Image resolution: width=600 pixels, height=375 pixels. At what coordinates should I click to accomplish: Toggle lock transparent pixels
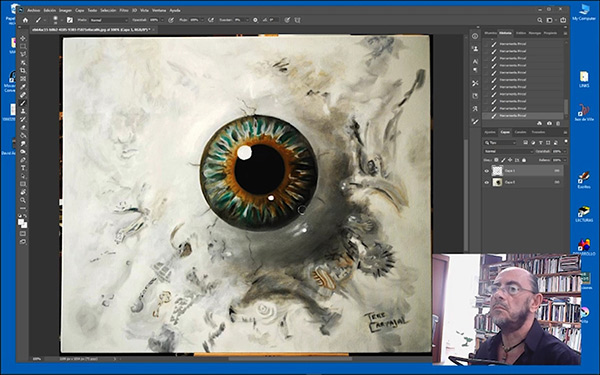496,160
